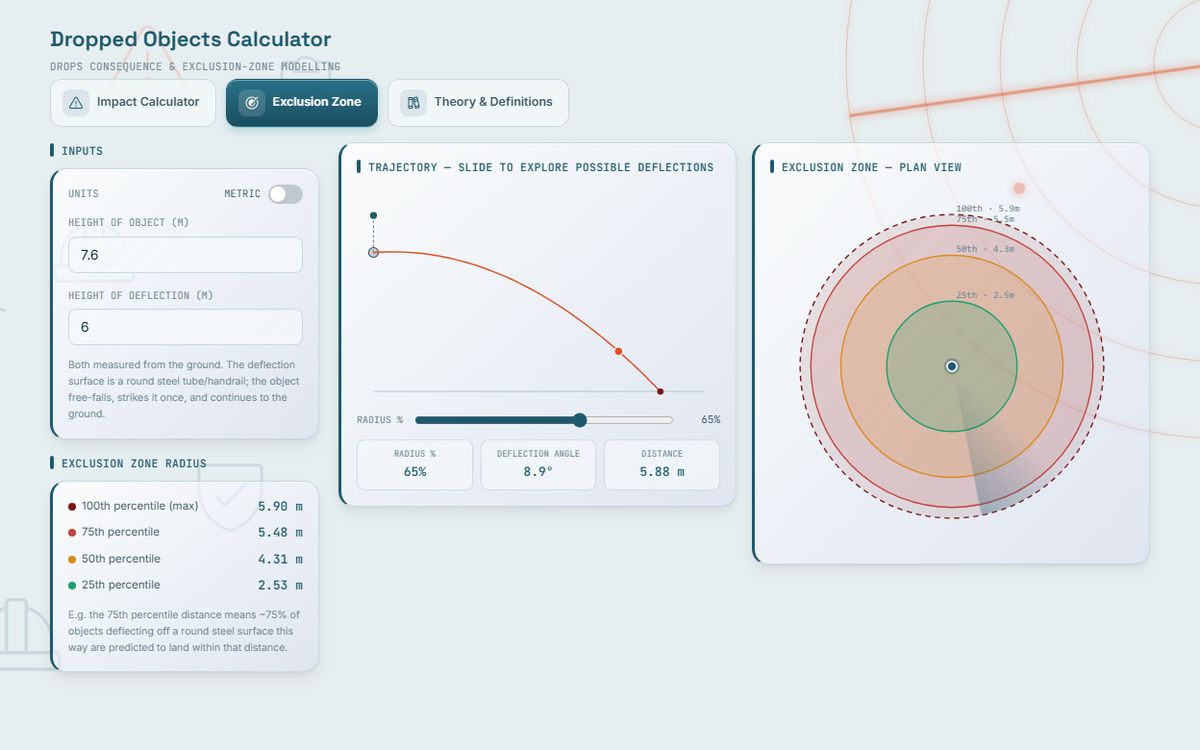This screenshot has width=1200, height=750.
Task: Click the '100th · 5.9m' plan view label
Action: coord(987,209)
